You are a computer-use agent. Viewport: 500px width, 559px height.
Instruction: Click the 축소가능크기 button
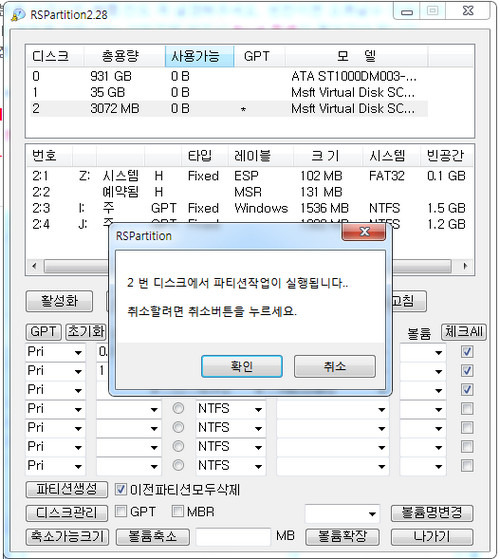point(67,537)
